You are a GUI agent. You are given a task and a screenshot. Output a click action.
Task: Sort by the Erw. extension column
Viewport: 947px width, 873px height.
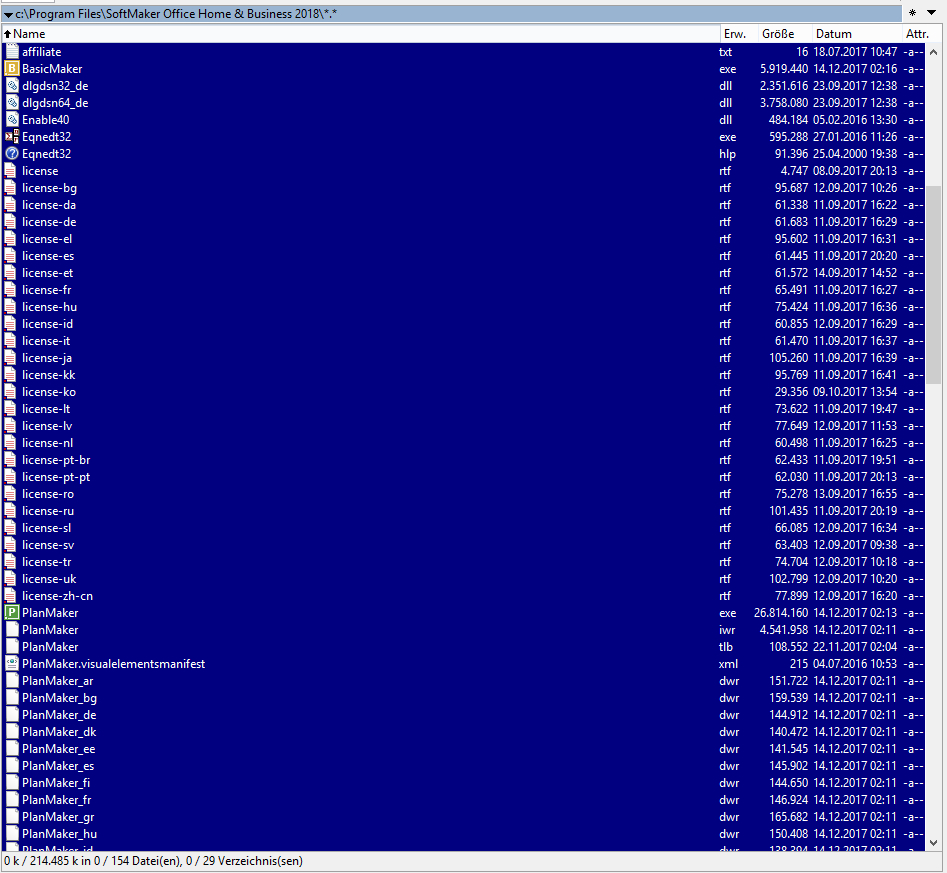pyautogui.click(x=739, y=34)
